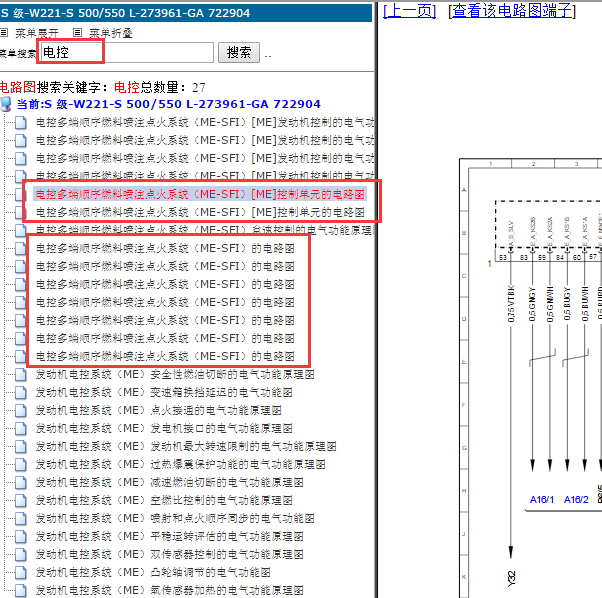This screenshot has width=602, height=598.
Task: Click the 菜单折叠 menu collapse label
Action: (111, 33)
